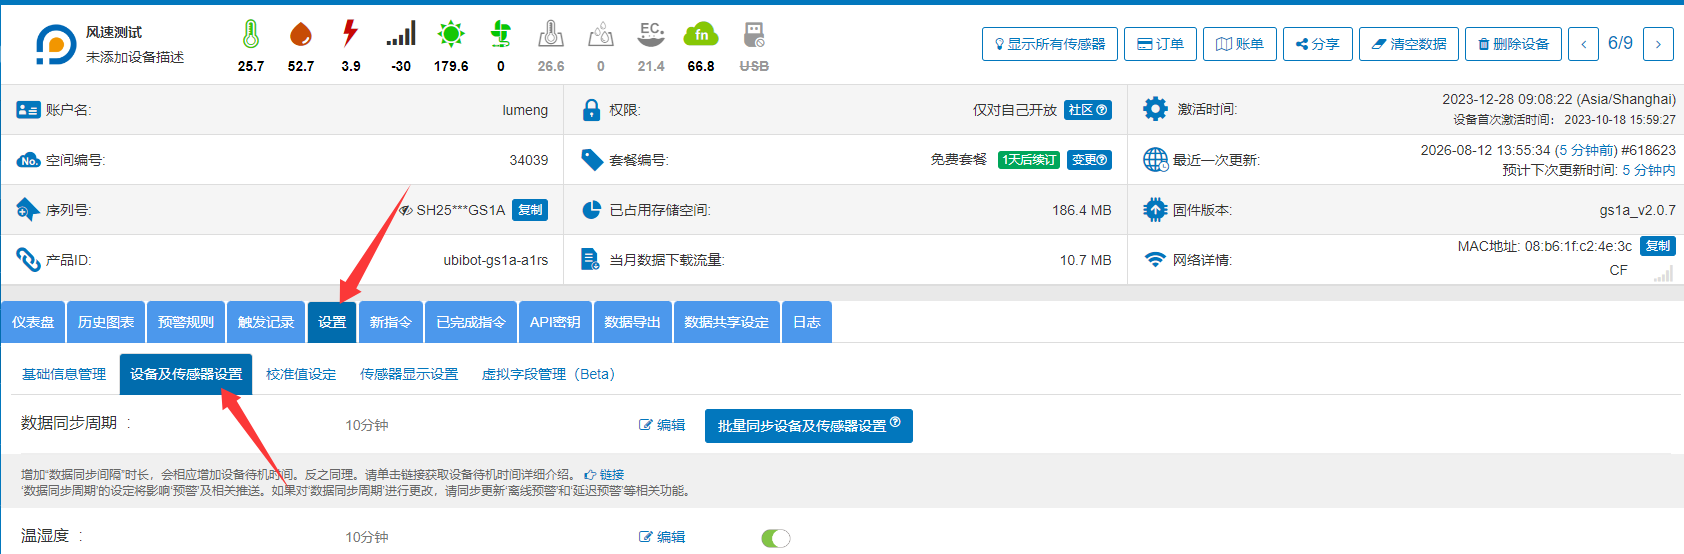The height and width of the screenshot is (554, 1684).
Task: Select the 基础信息管理 sub-tab
Action: [x=64, y=374]
